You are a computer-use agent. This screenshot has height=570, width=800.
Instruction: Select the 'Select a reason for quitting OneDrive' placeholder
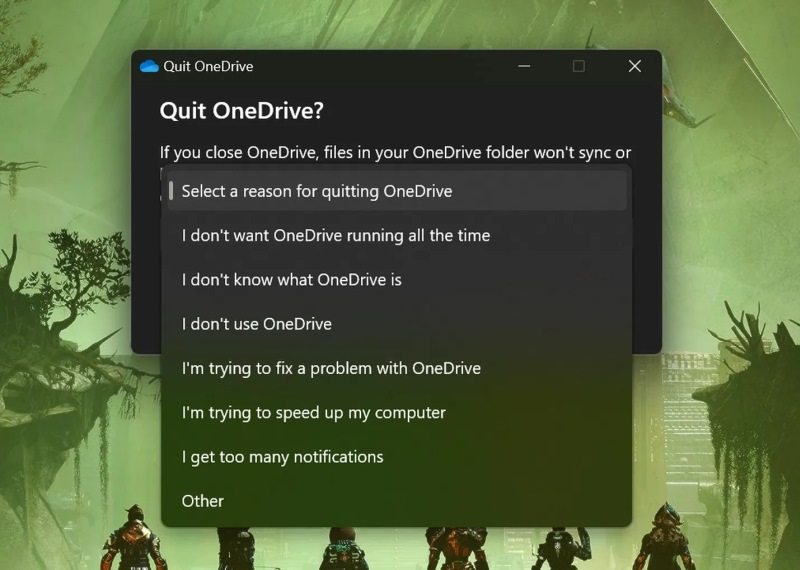[397, 191]
